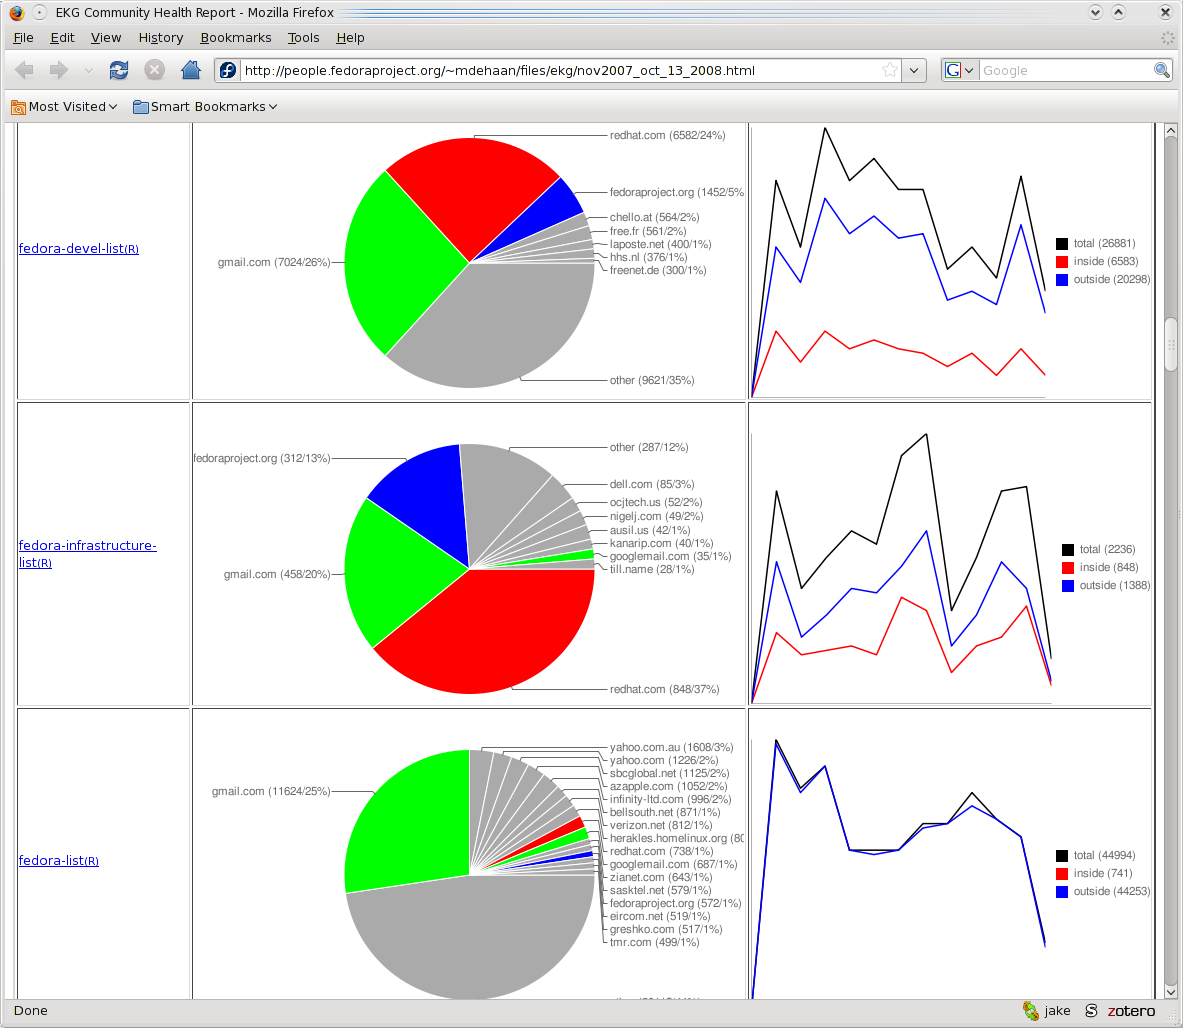Click the Back navigation arrow
Screen dimensions: 1183x1028
coord(24,70)
